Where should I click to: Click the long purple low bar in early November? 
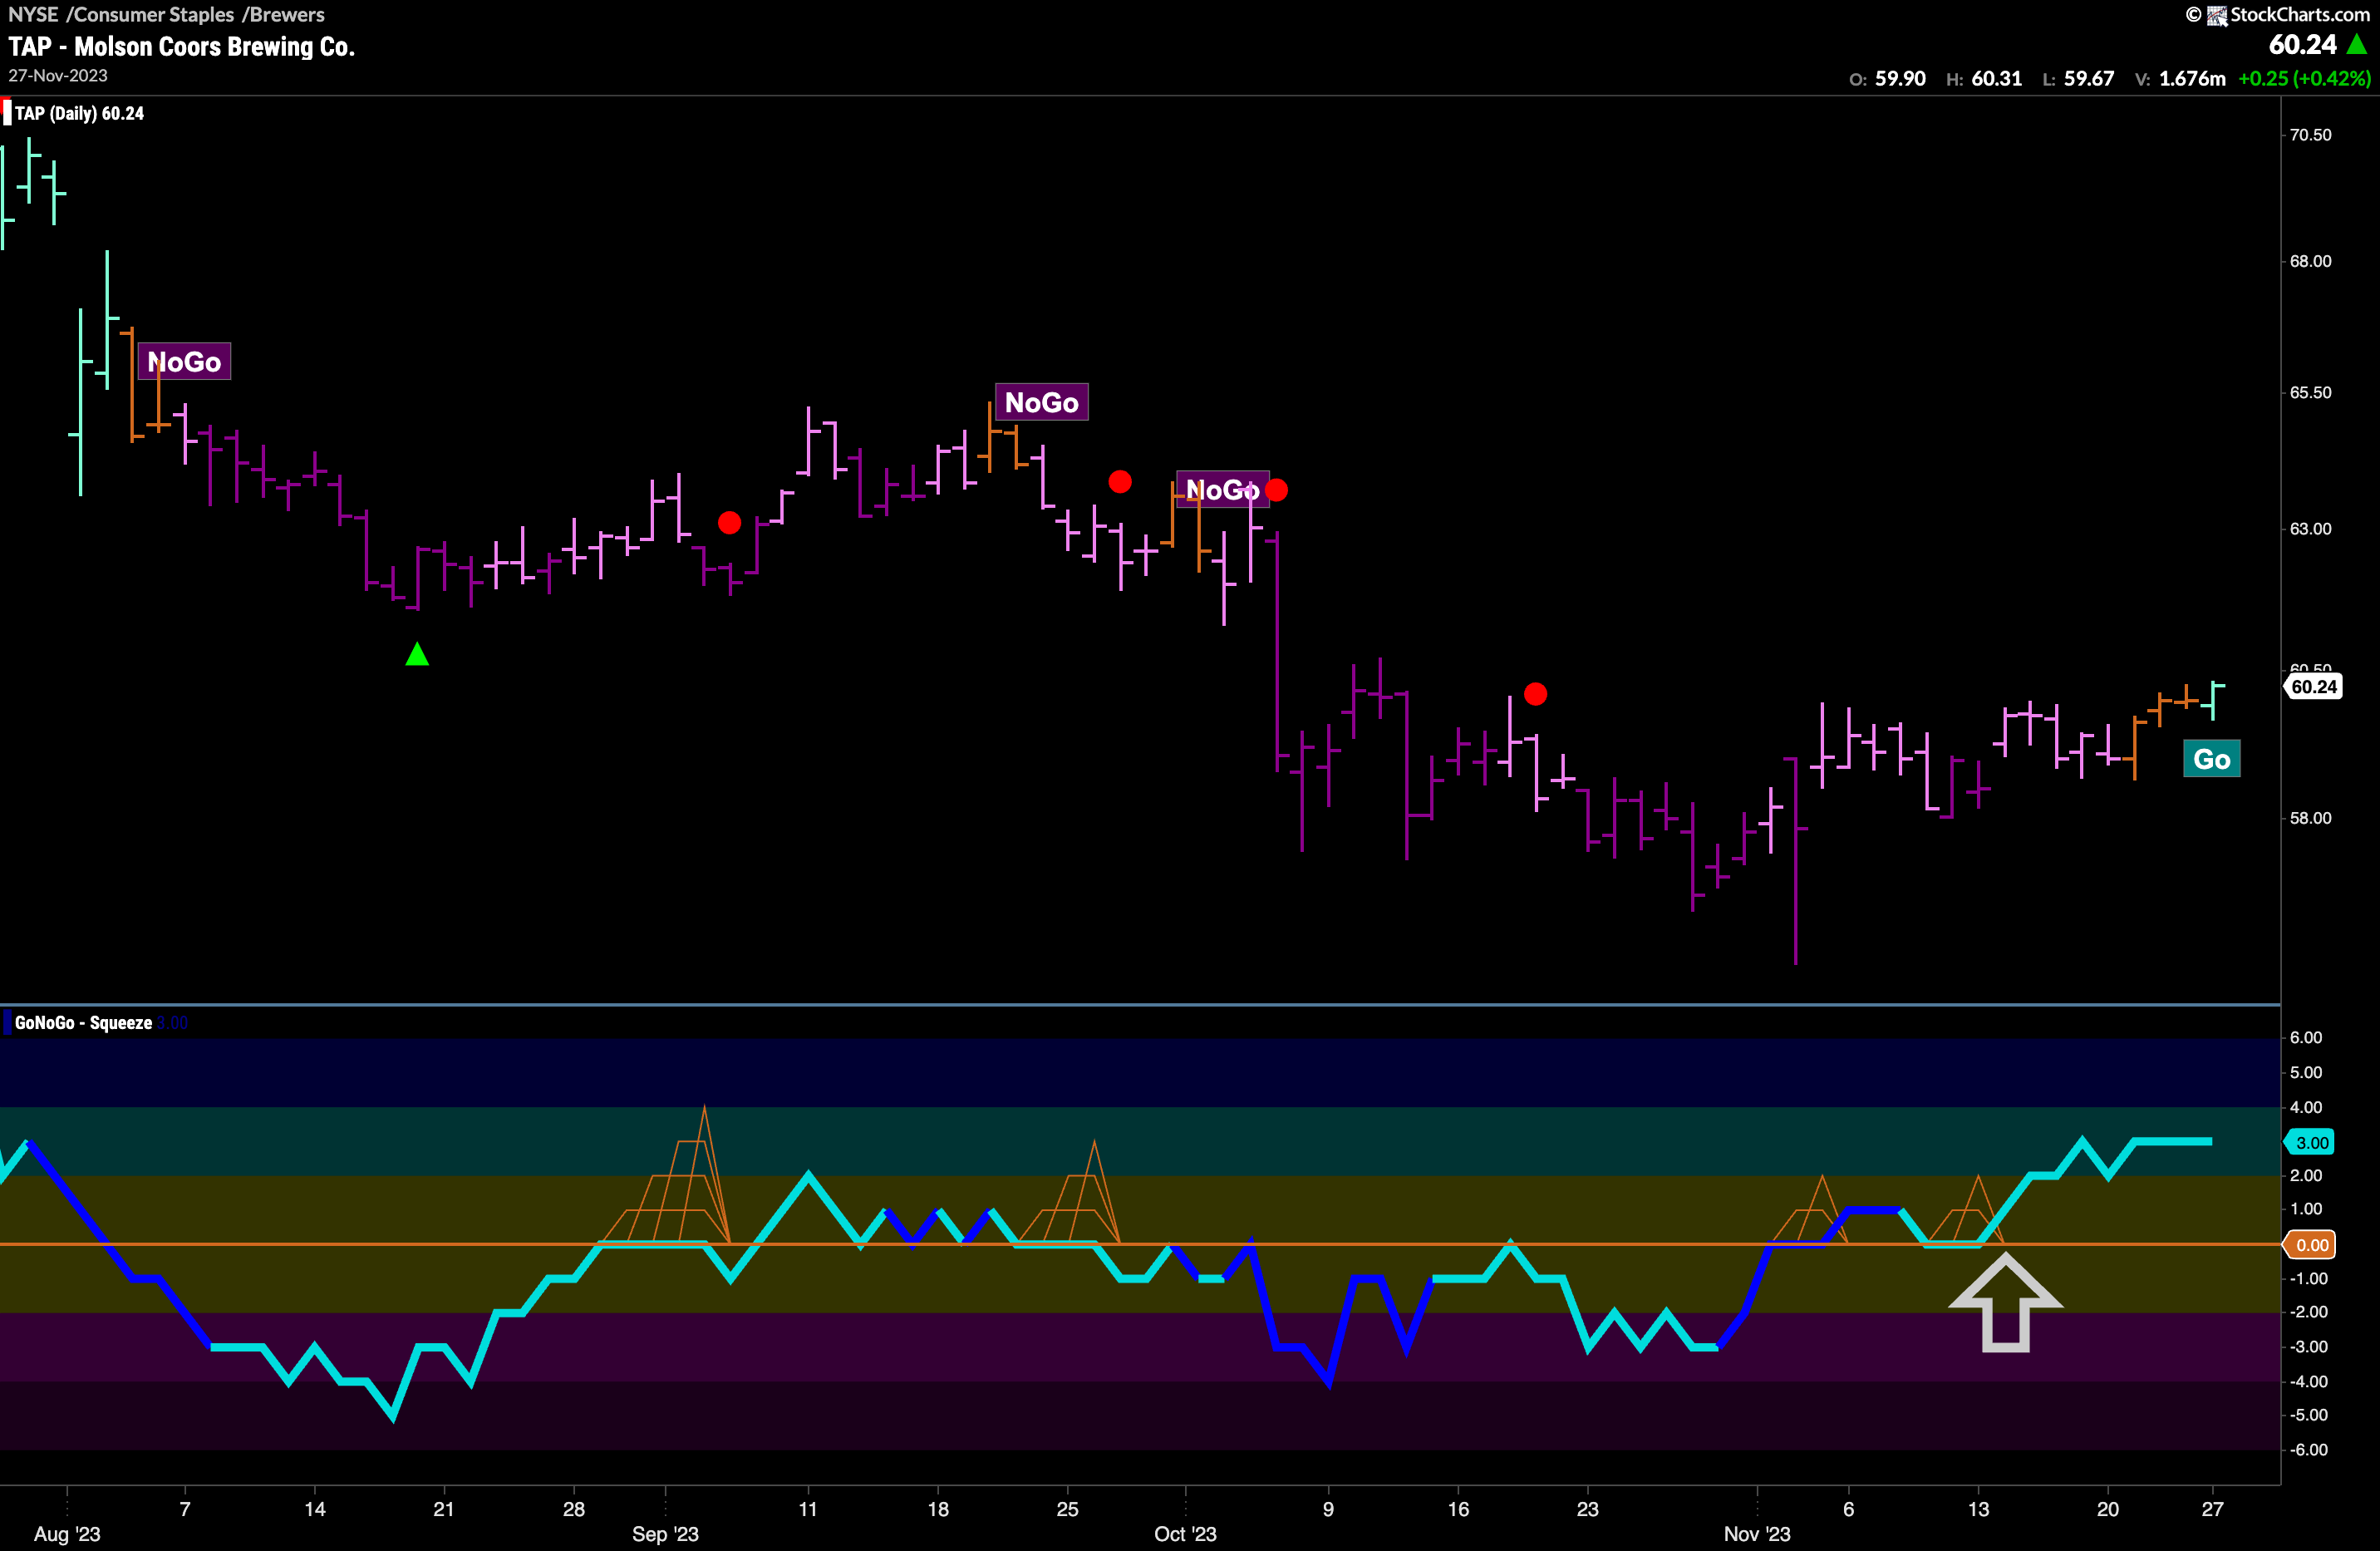point(1796,861)
